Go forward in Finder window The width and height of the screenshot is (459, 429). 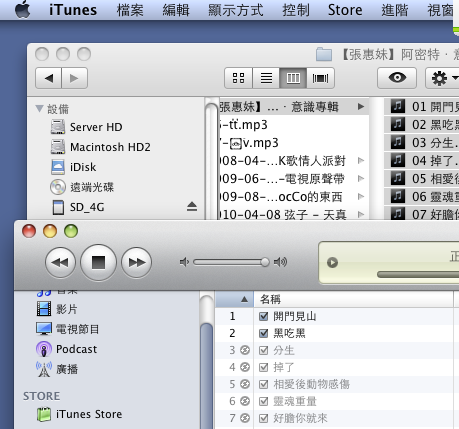pyautogui.click(x=74, y=78)
